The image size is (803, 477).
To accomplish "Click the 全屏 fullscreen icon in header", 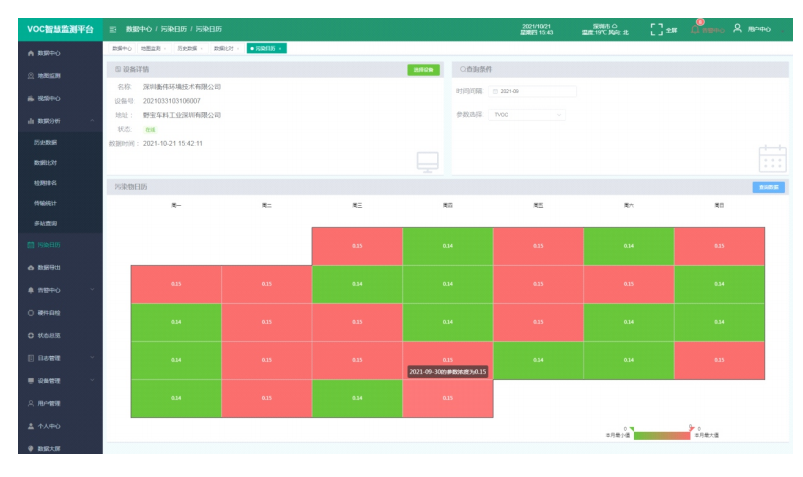I will pyautogui.click(x=657, y=29).
